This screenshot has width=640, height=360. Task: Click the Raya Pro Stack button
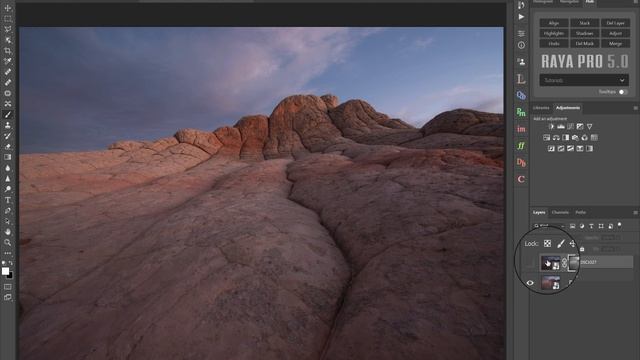pyautogui.click(x=584, y=23)
